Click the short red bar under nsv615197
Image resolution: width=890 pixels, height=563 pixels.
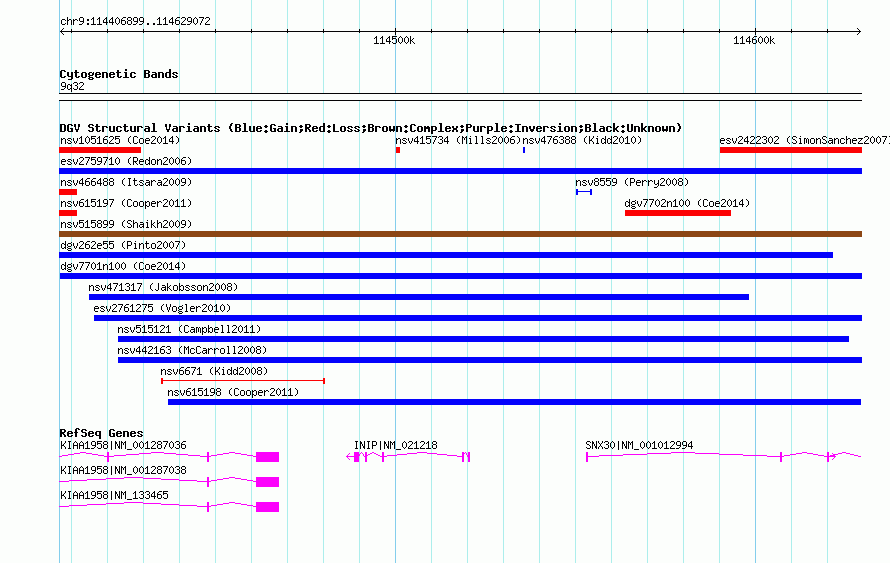tap(68, 213)
